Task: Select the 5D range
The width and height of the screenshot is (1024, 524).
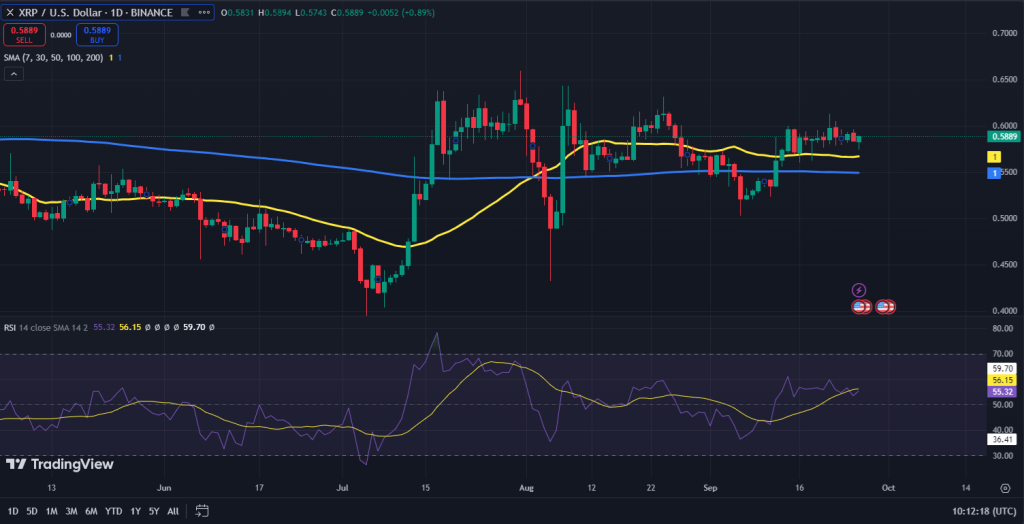Action: (32, 510)
